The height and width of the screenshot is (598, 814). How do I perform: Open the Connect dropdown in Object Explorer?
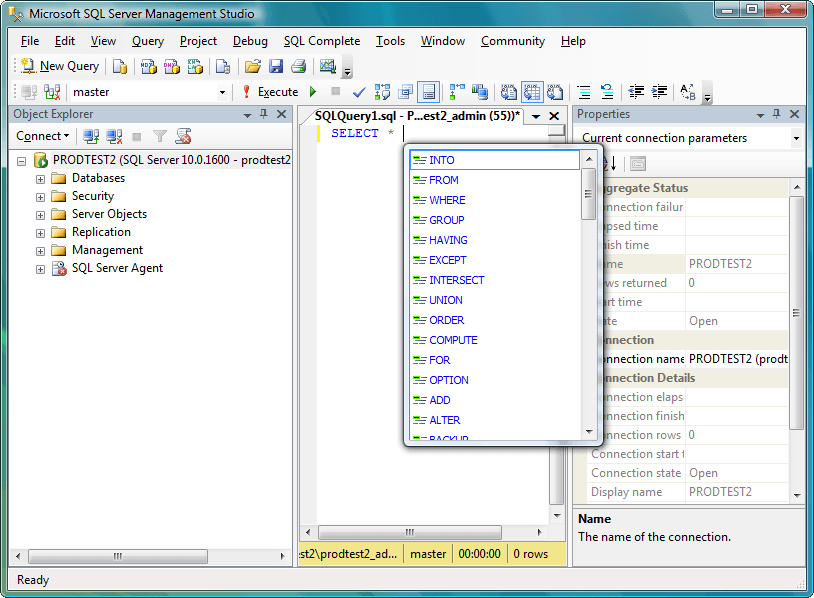point(43,136)
